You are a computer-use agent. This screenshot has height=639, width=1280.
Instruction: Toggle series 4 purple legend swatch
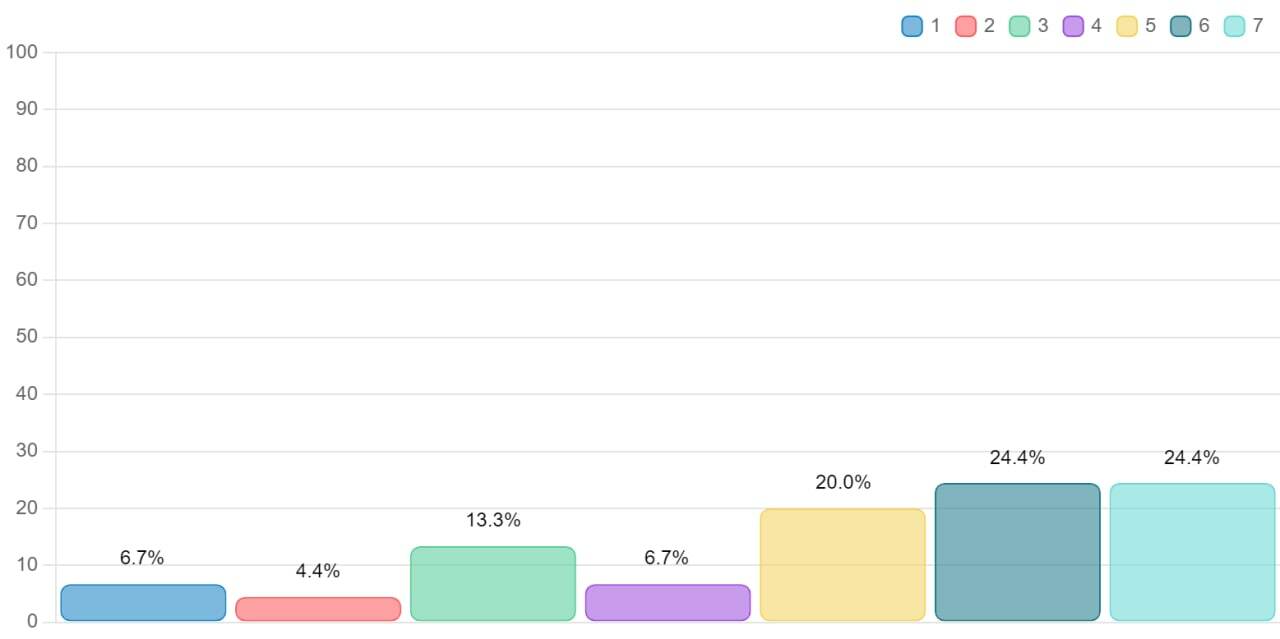coord(1073,26)
